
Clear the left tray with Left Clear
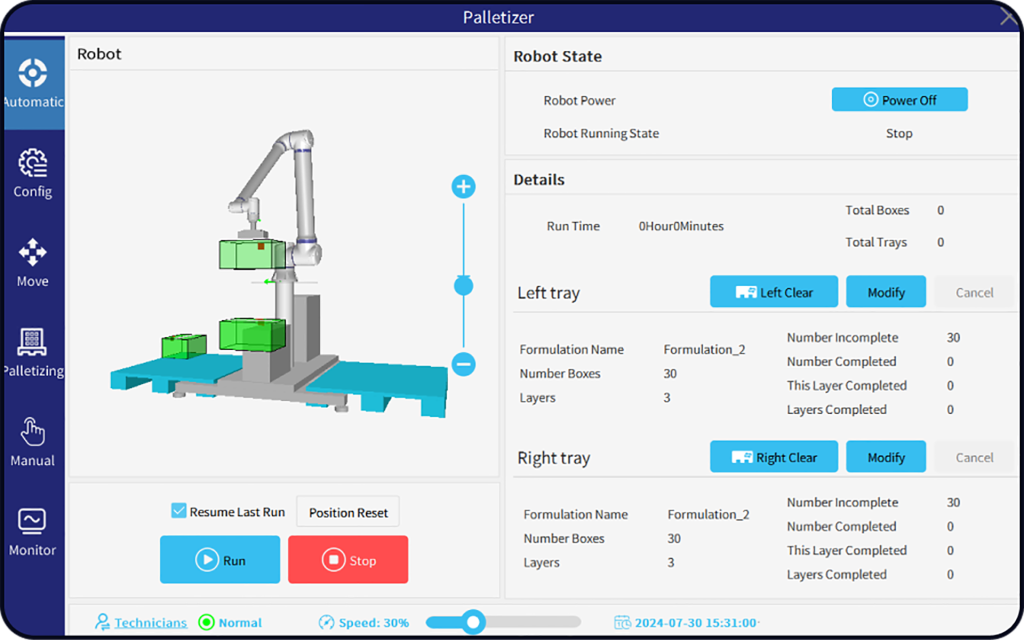click(775, 293)
